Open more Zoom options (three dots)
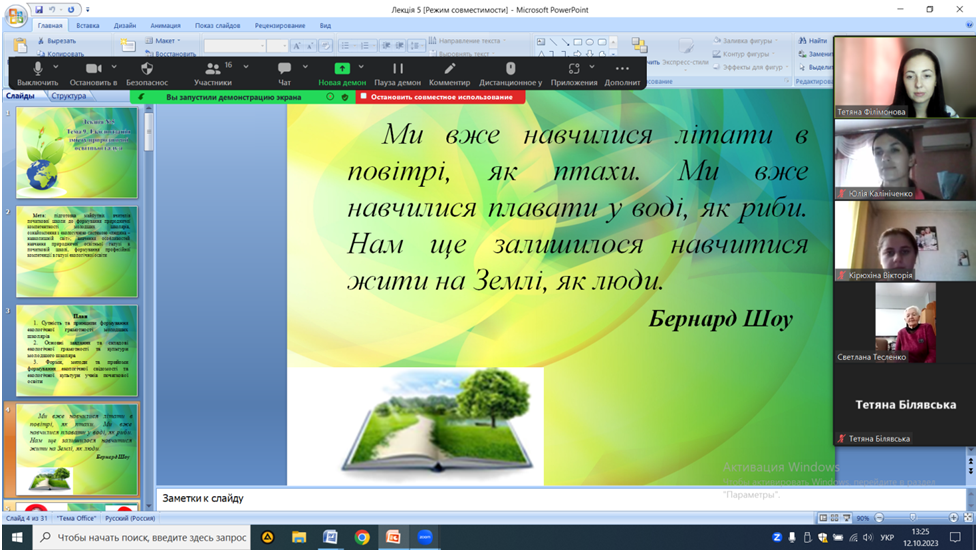 click(622, 68)
